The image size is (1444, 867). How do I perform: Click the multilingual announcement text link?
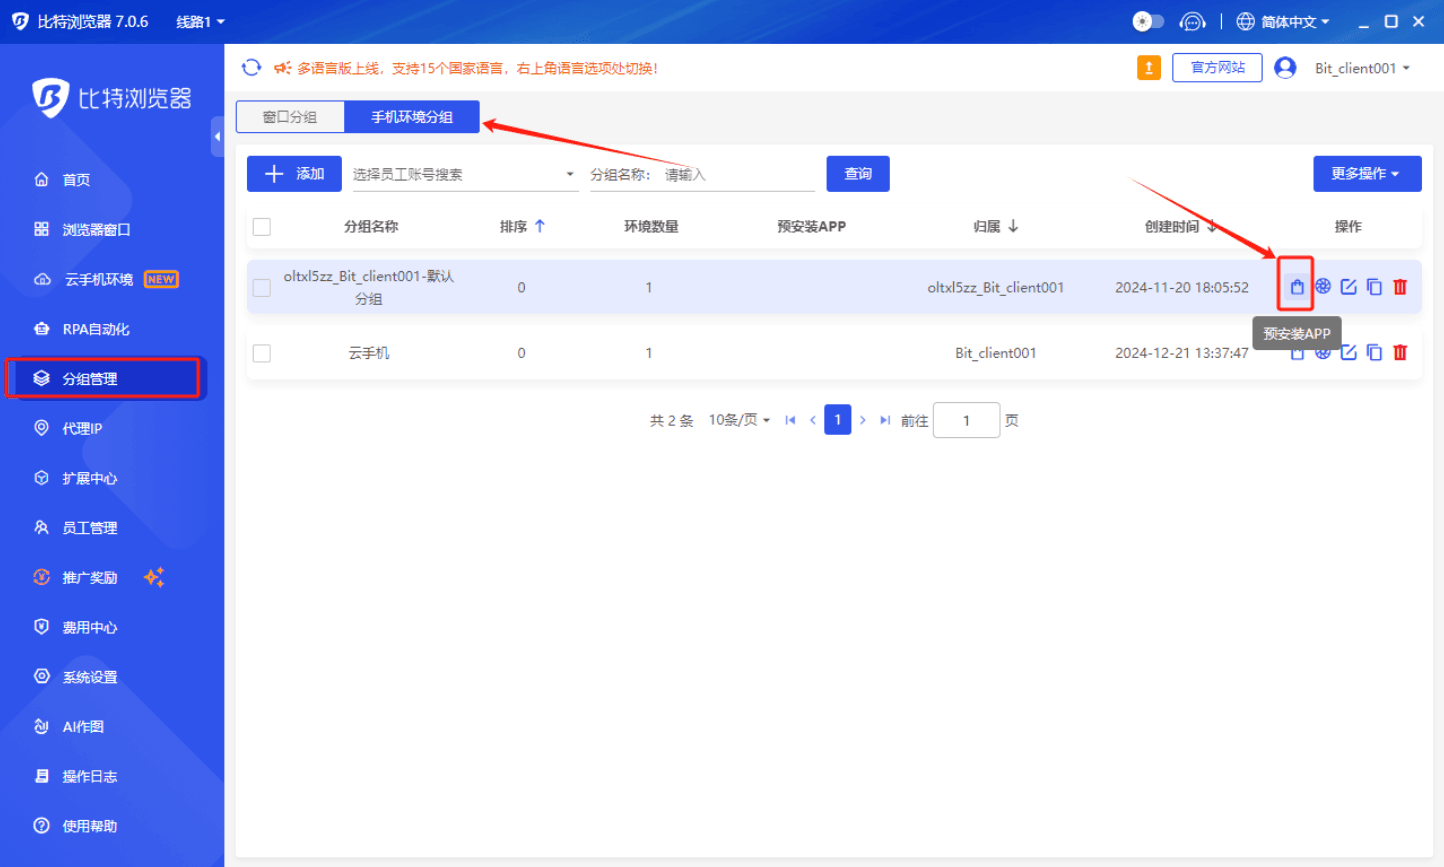pos(477,68)
